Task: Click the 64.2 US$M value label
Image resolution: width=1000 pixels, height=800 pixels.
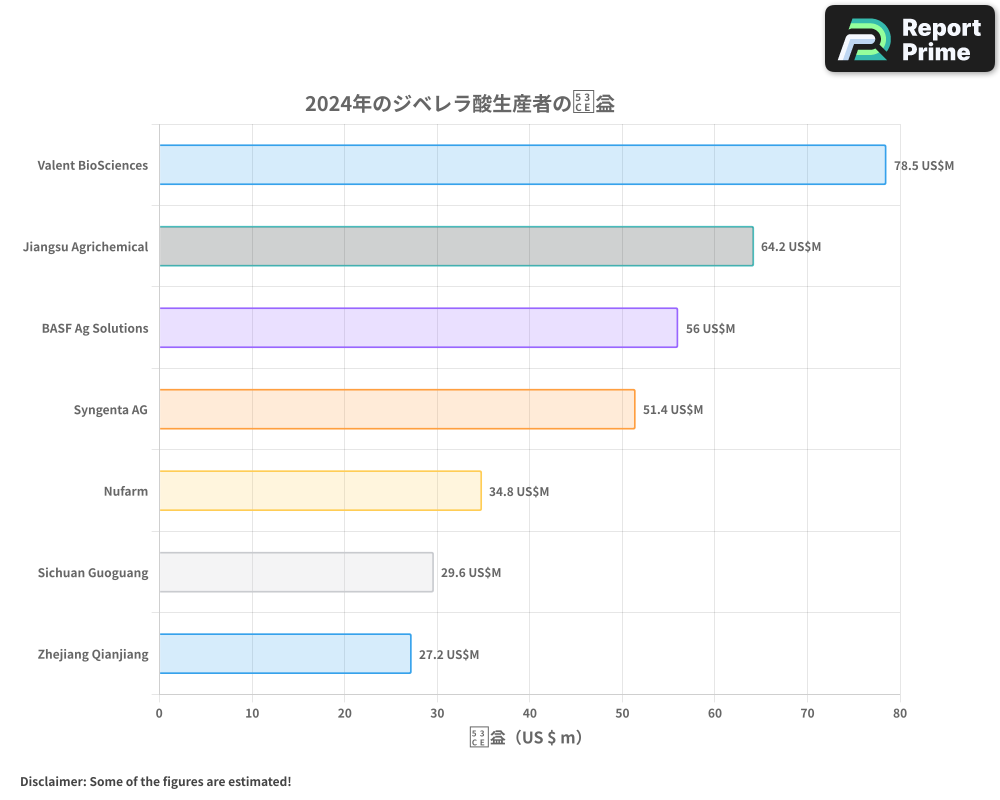Action: 791,246
